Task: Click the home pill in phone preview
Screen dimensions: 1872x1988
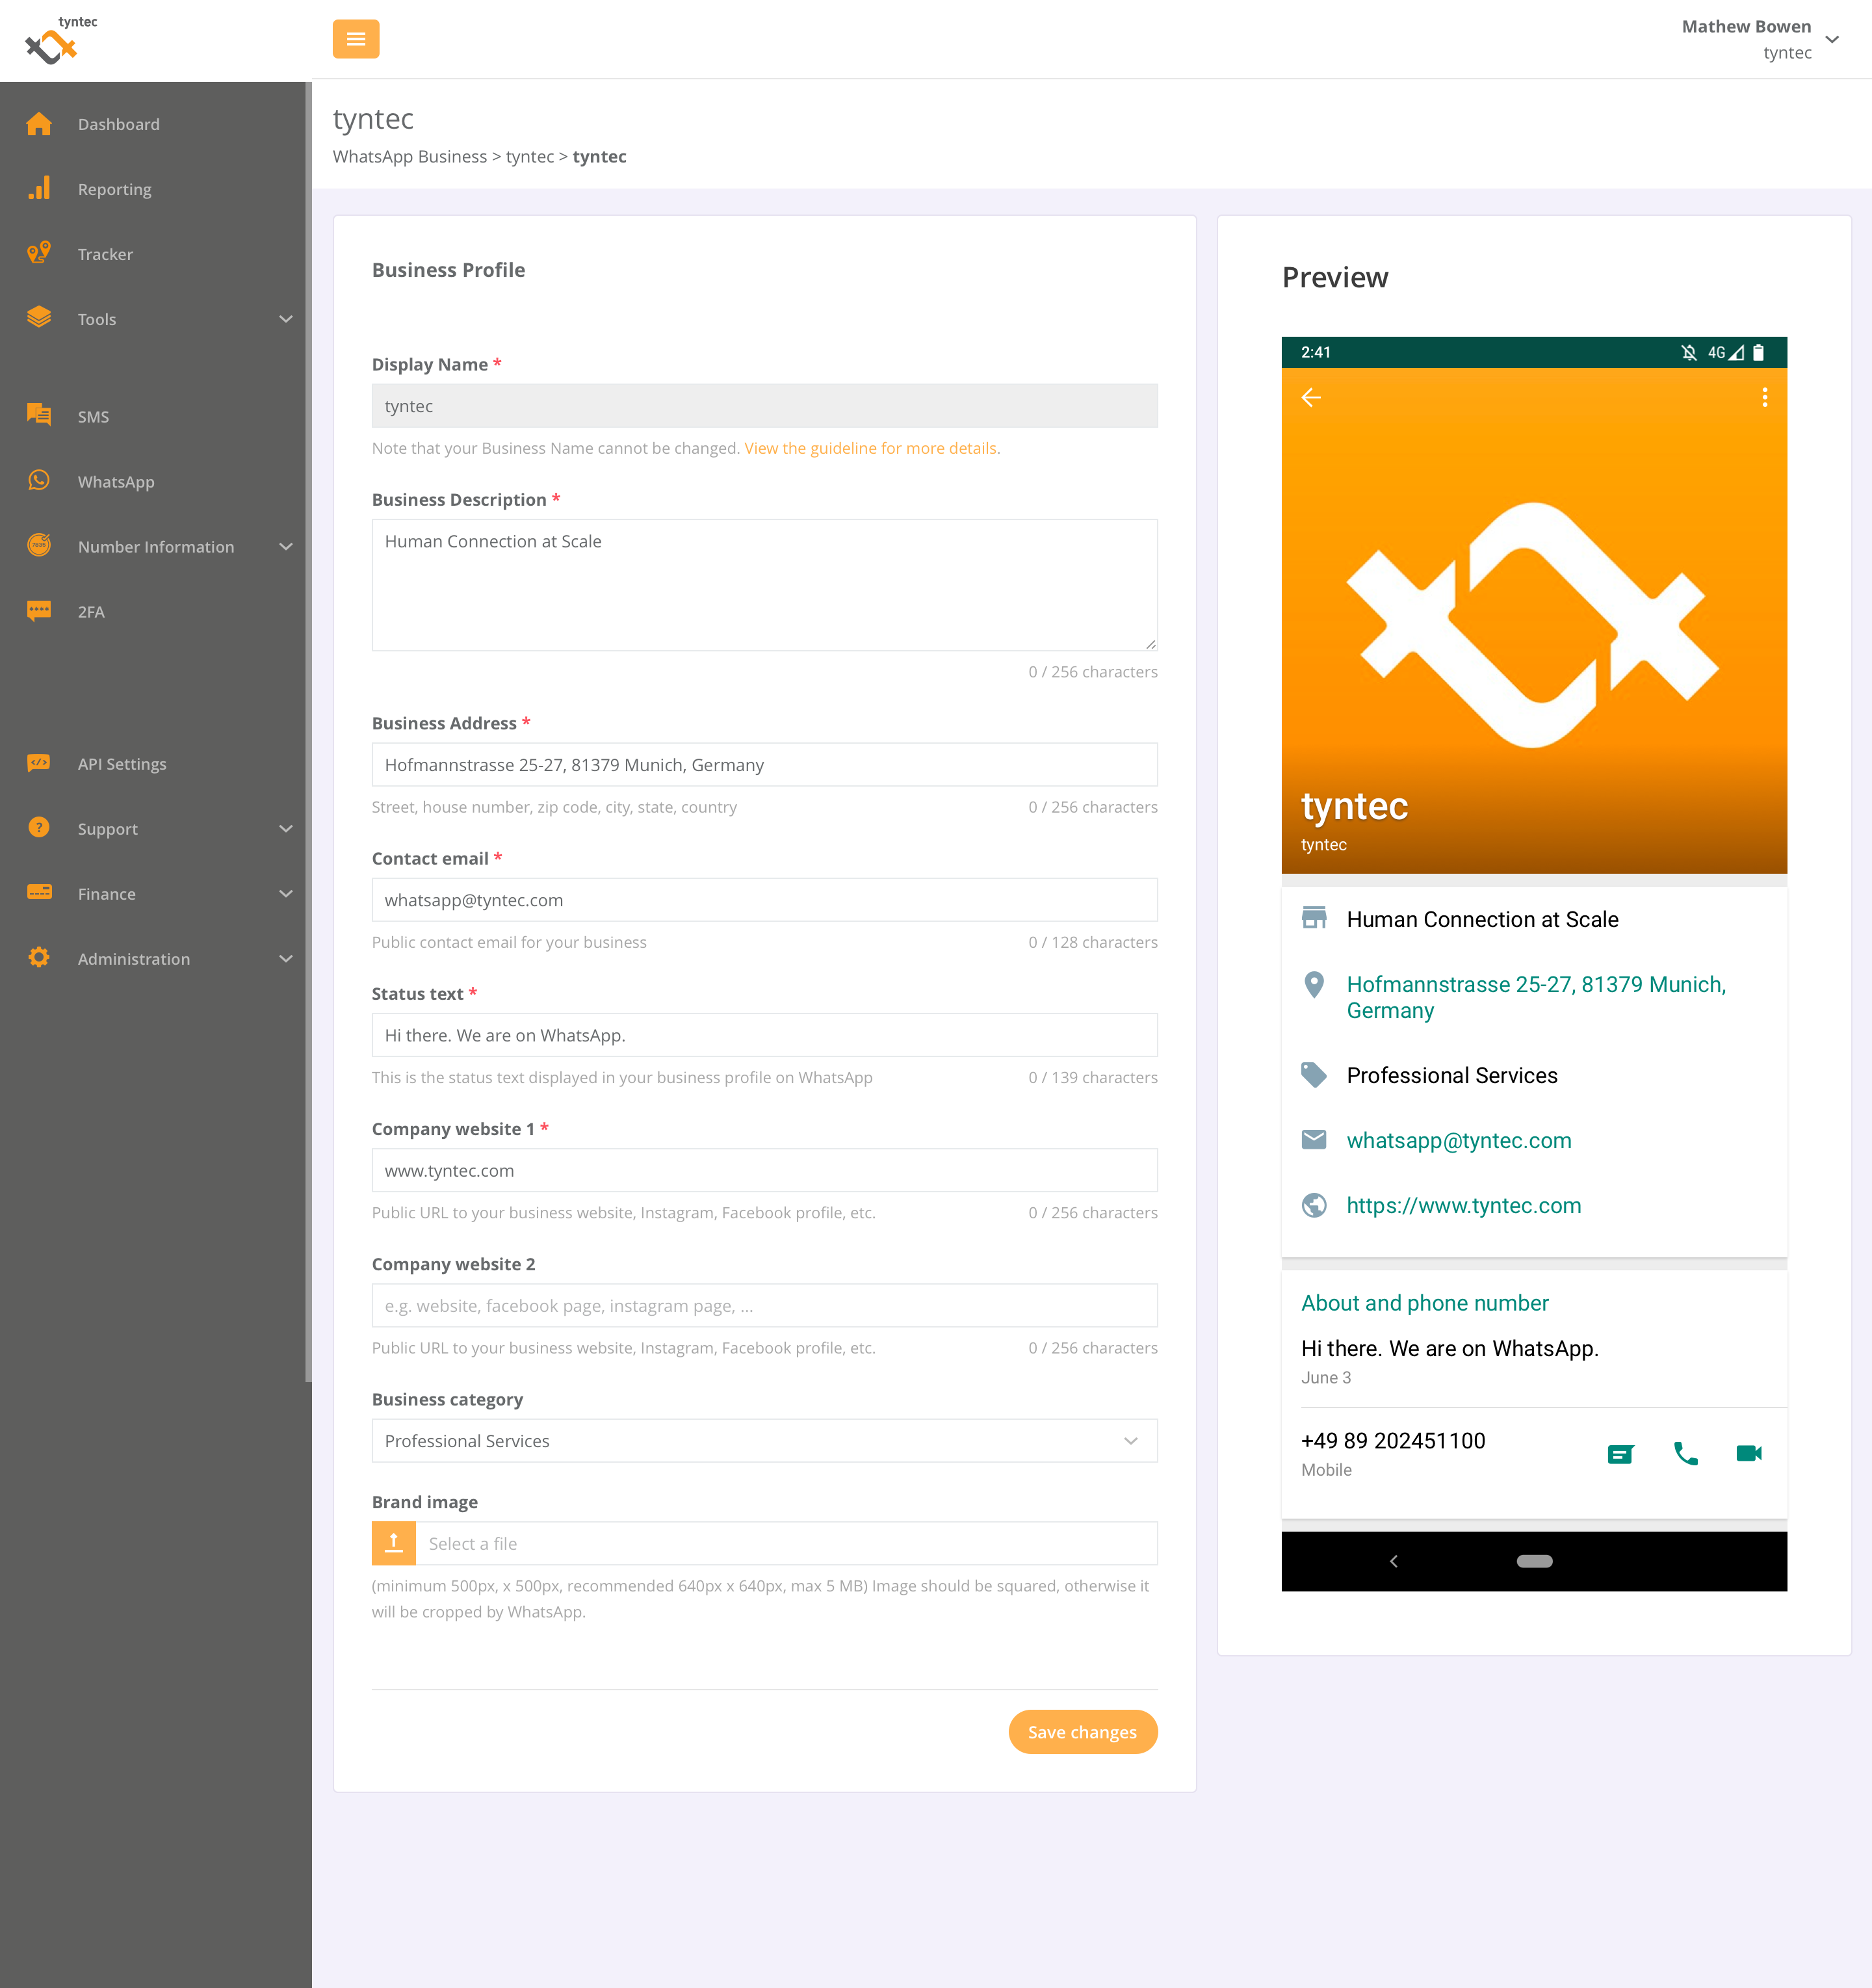Action: pyautogui.click(x=1534, y=1561)
